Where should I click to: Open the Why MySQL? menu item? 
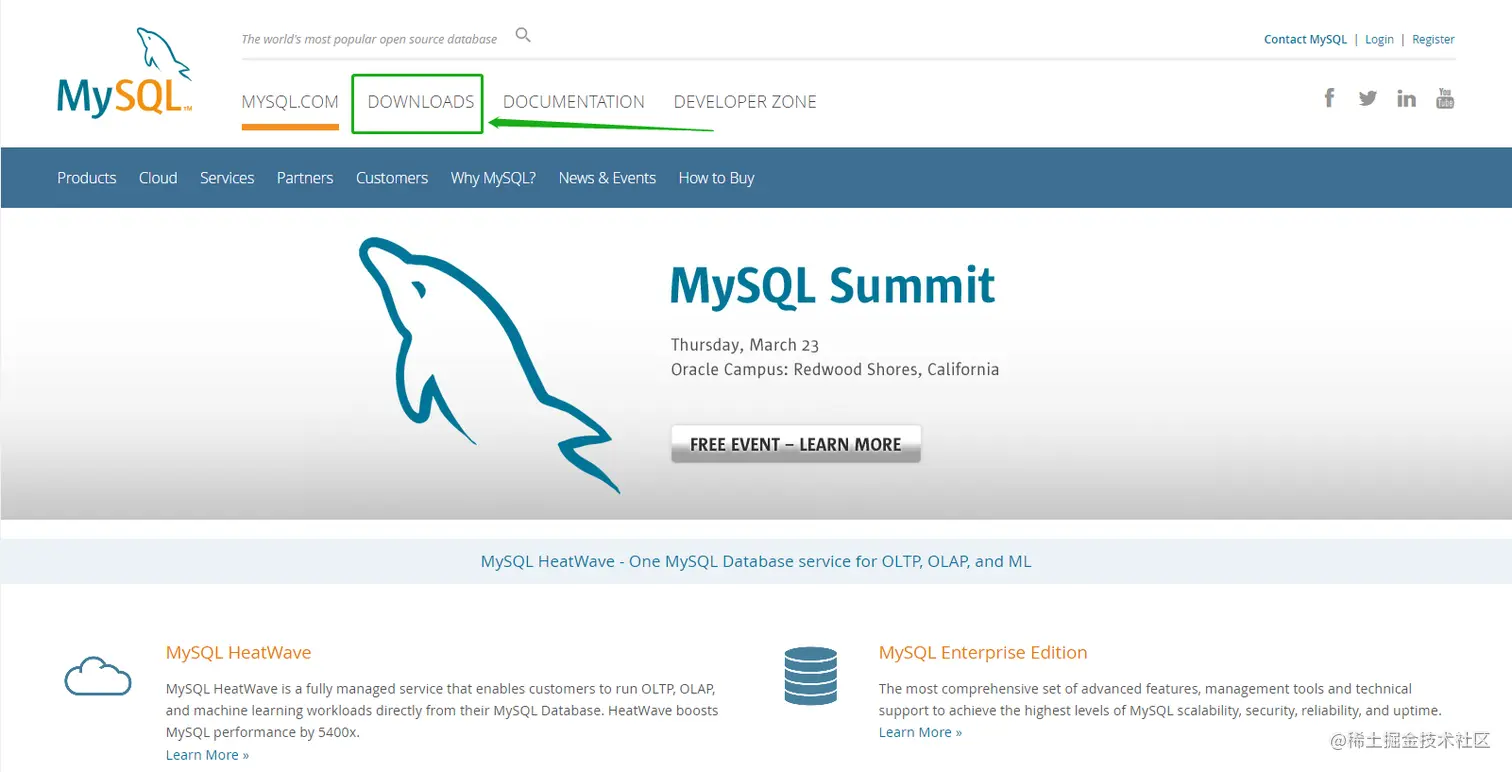(493, 178)
